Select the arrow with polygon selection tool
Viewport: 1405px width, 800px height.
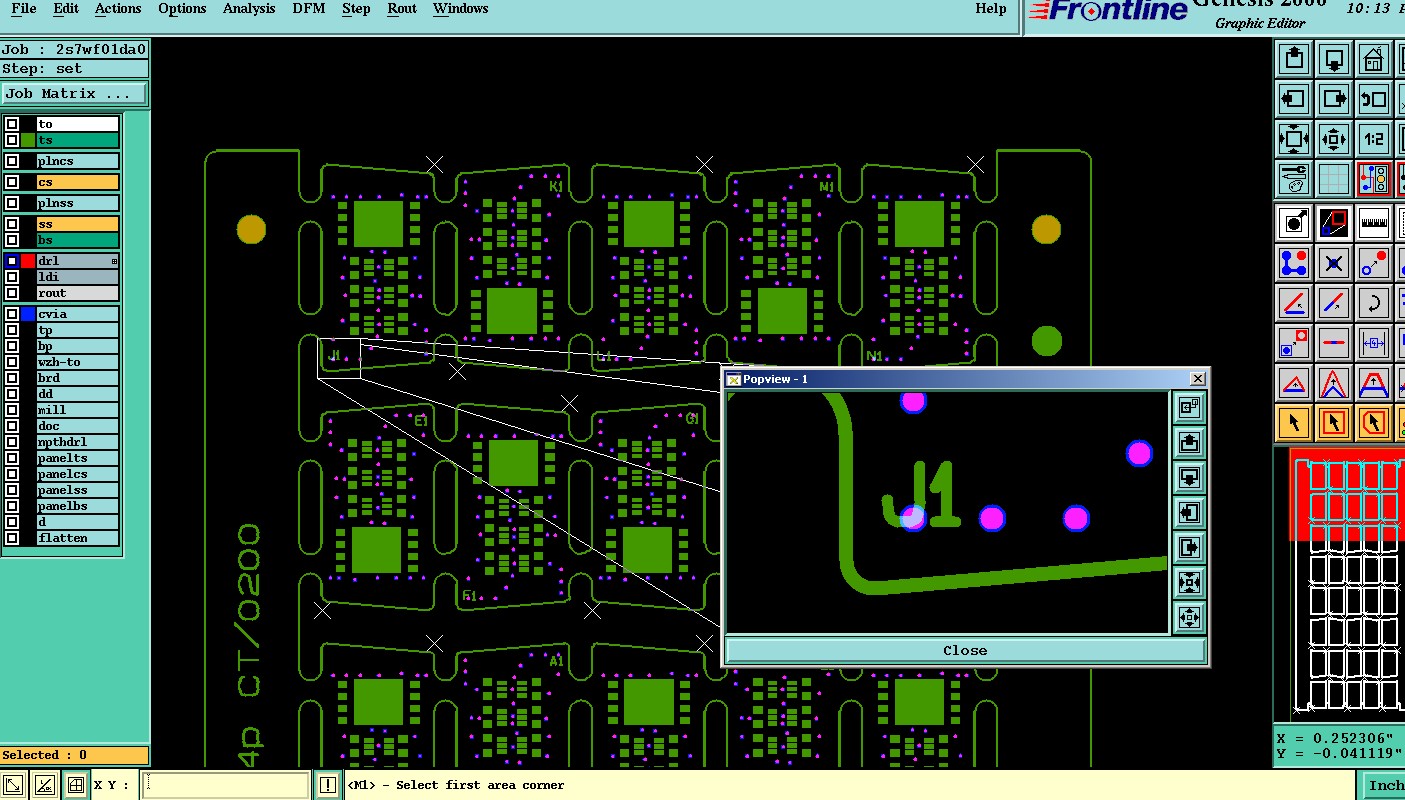(x=1374, y=423)
